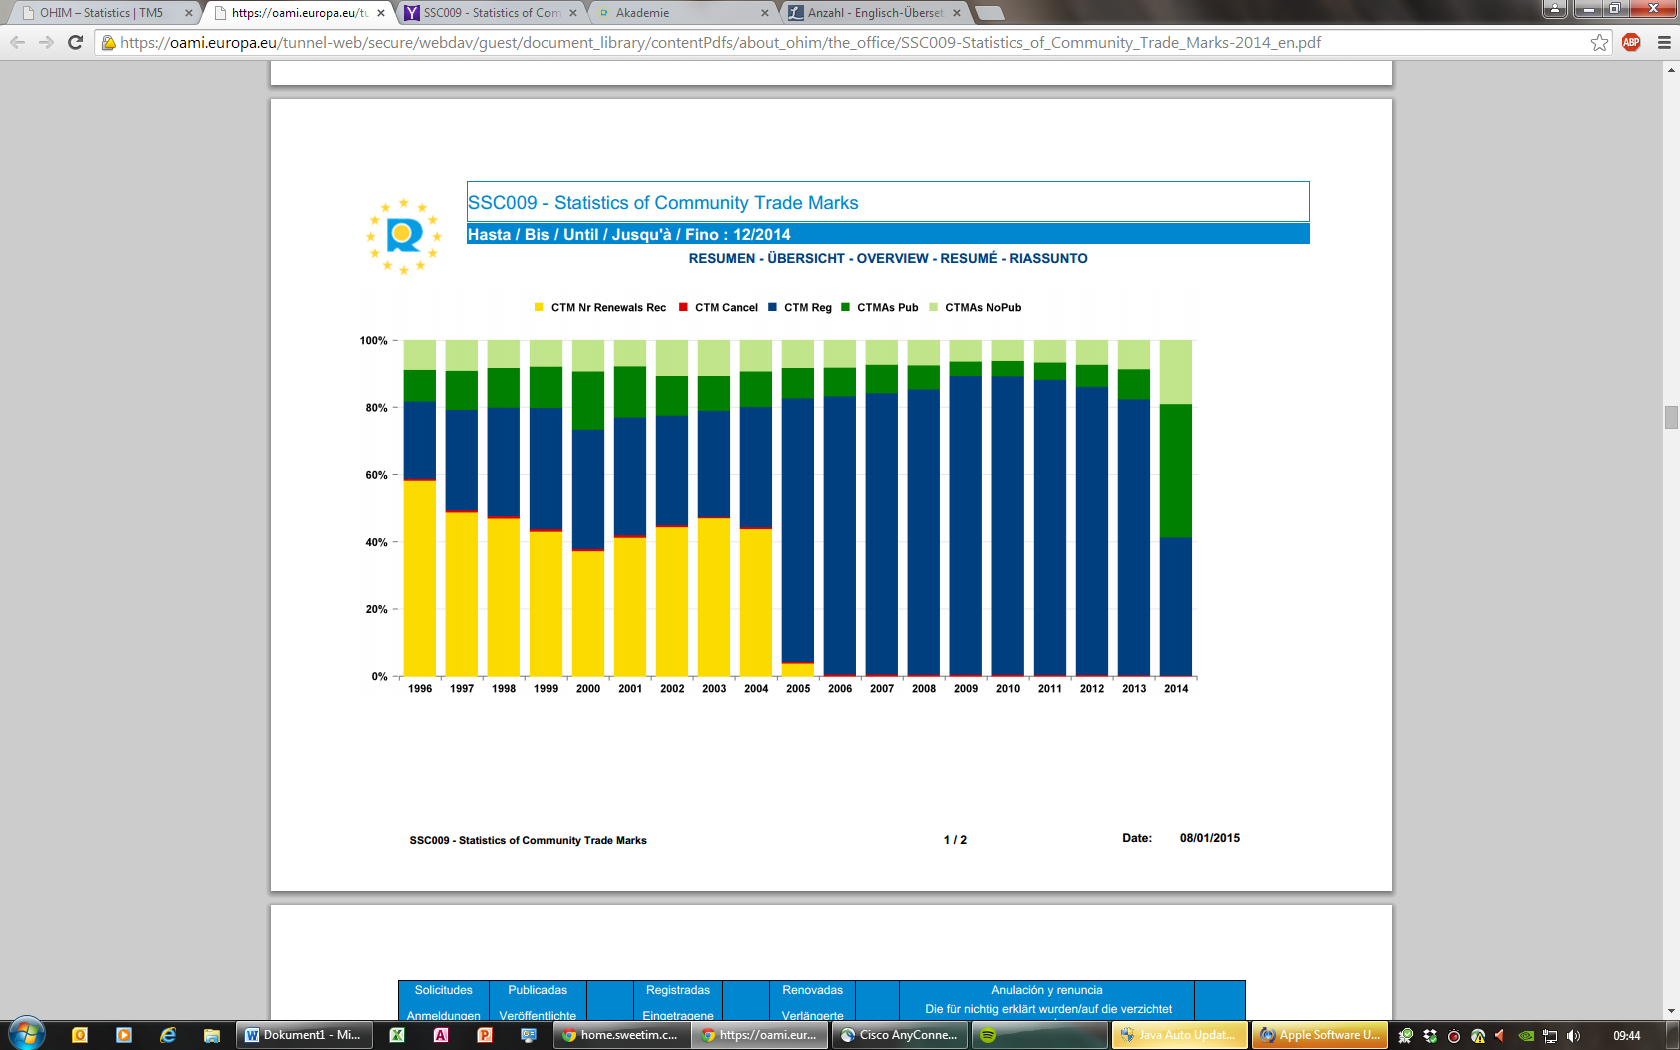Switch to the home.sweetim.c... Chrome window
The image size is (1680, 1050).
click(620, 1035)
